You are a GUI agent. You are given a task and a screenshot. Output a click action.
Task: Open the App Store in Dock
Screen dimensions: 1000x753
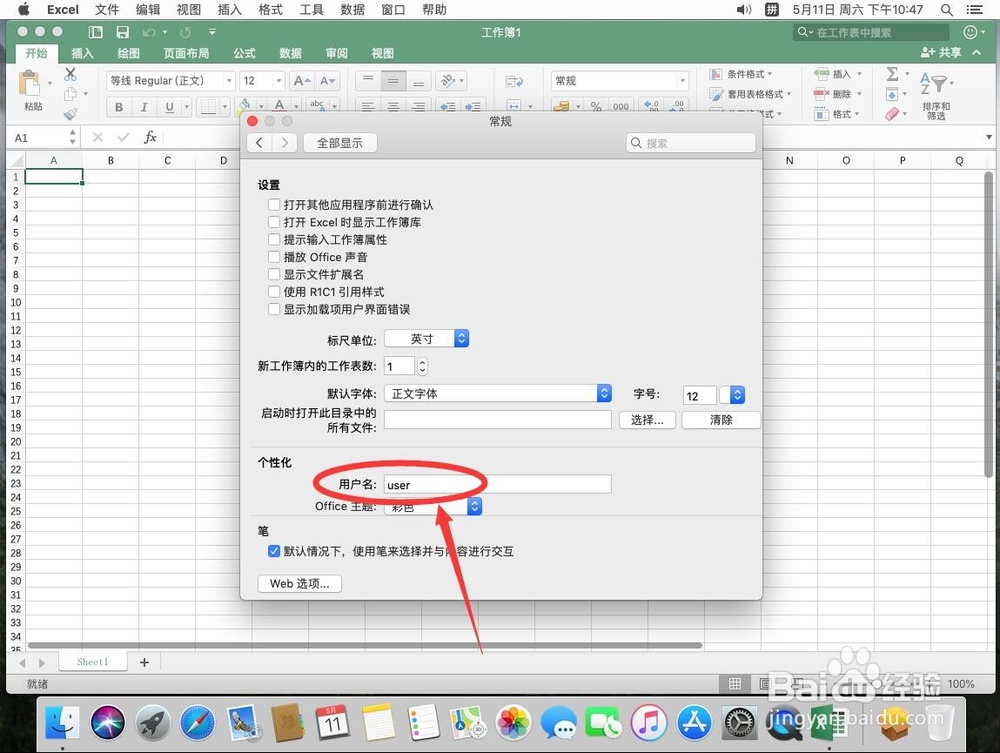694,723
